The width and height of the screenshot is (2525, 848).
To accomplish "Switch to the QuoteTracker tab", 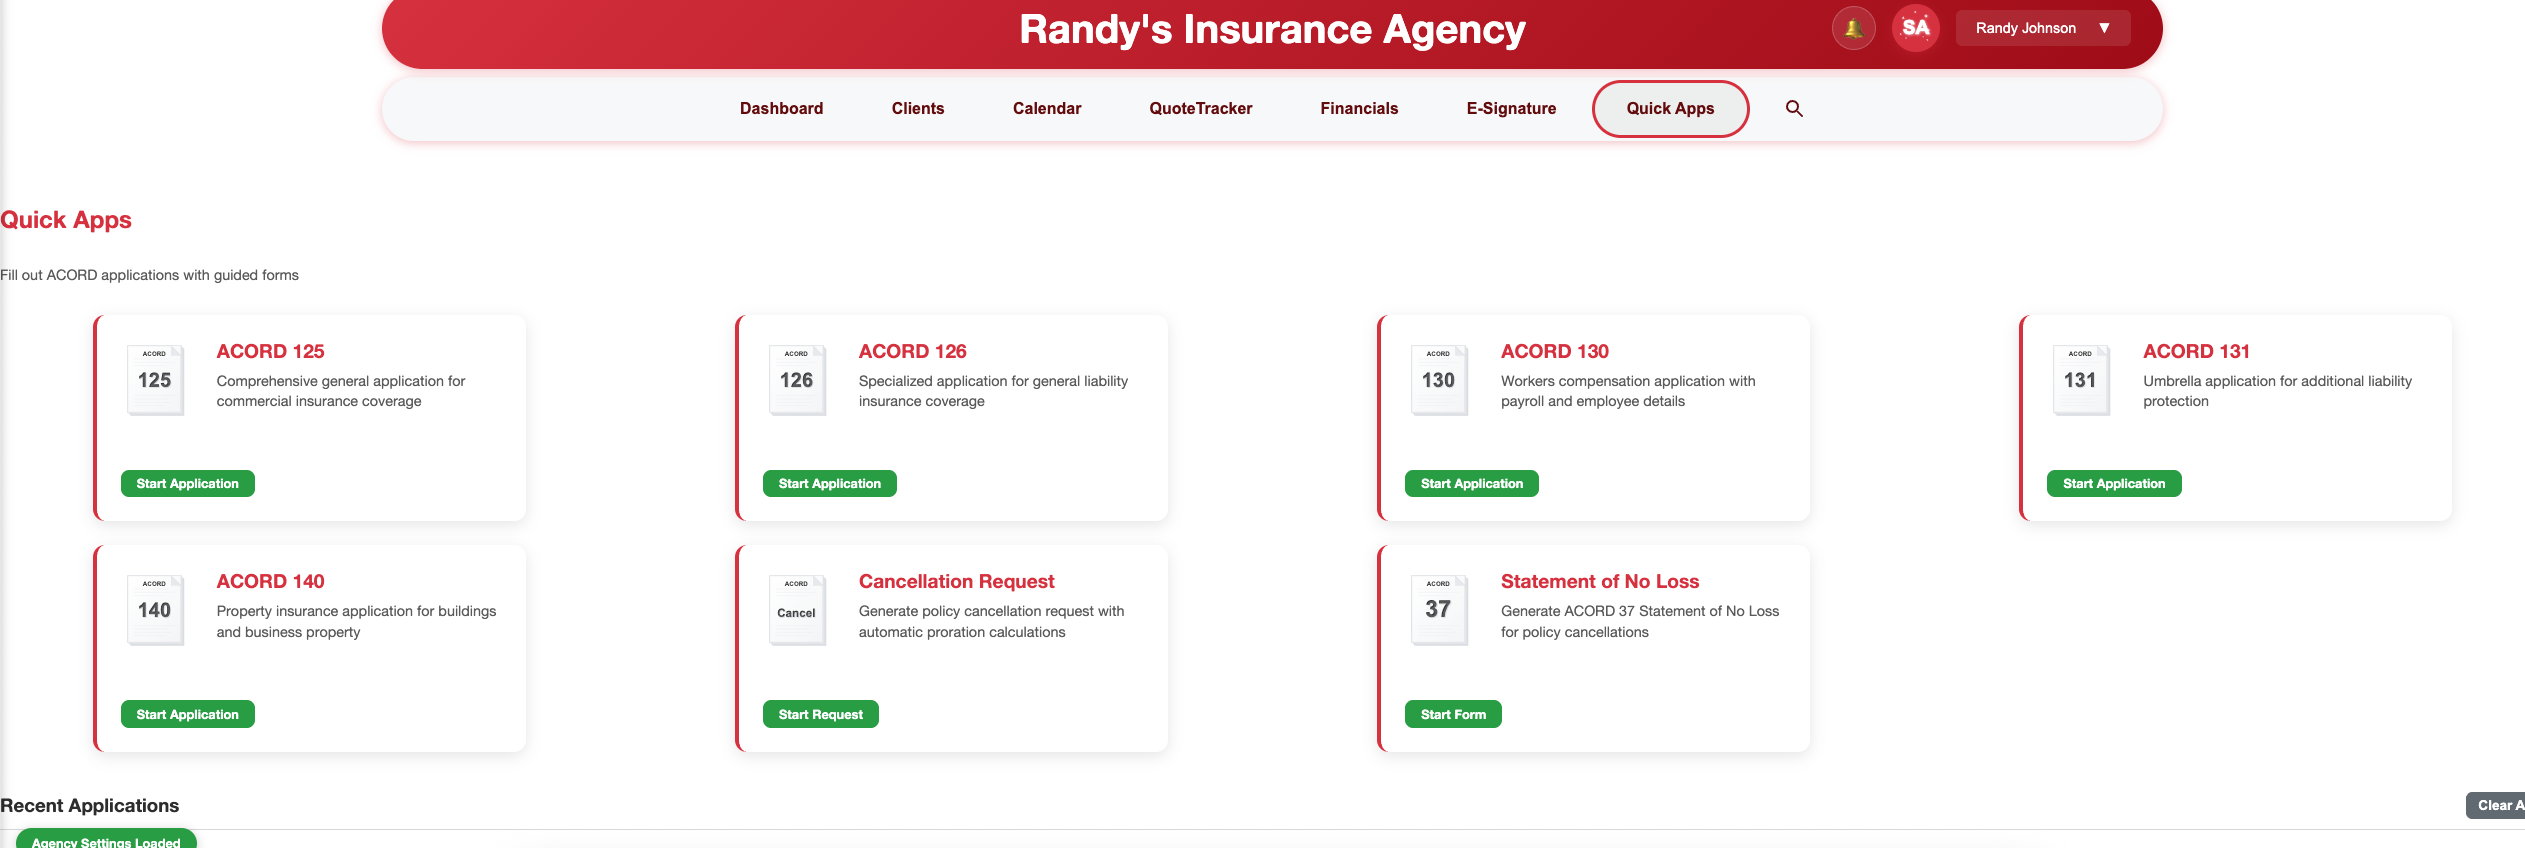I will [1200, 108].
